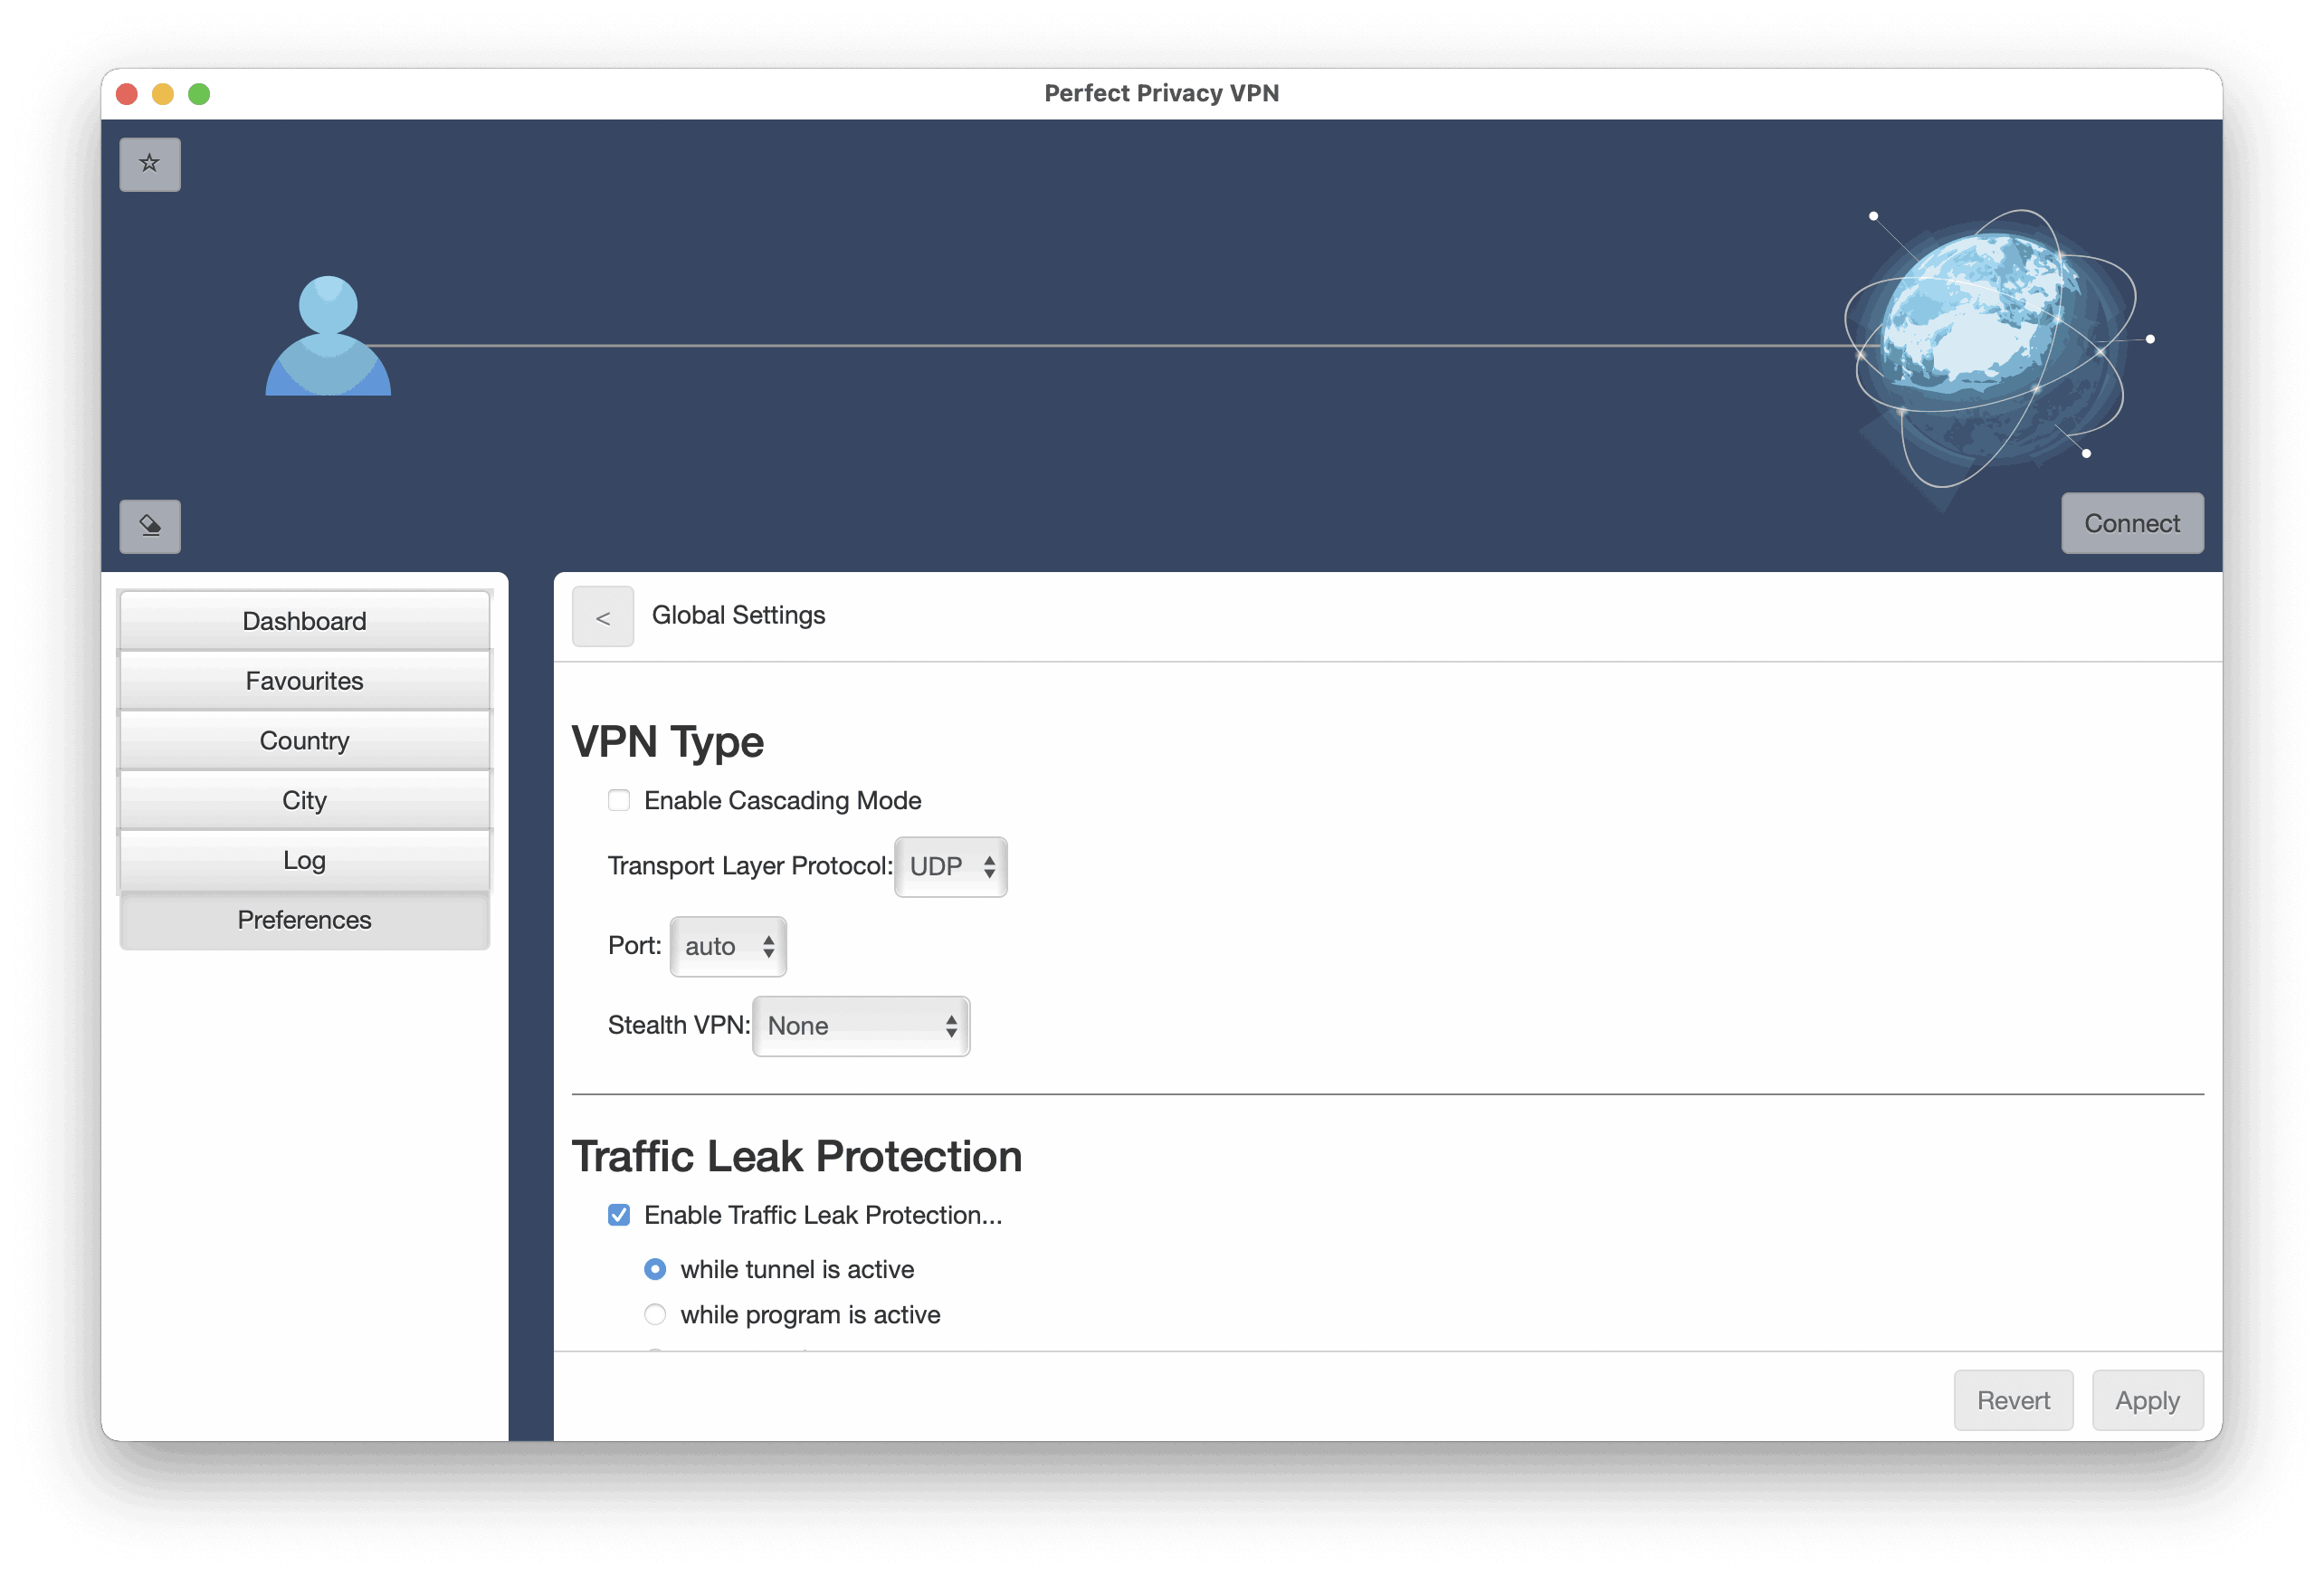Screen dimensions: 2324x1575
Task: Click Apply to save settings
Action: [2147, 1401]
